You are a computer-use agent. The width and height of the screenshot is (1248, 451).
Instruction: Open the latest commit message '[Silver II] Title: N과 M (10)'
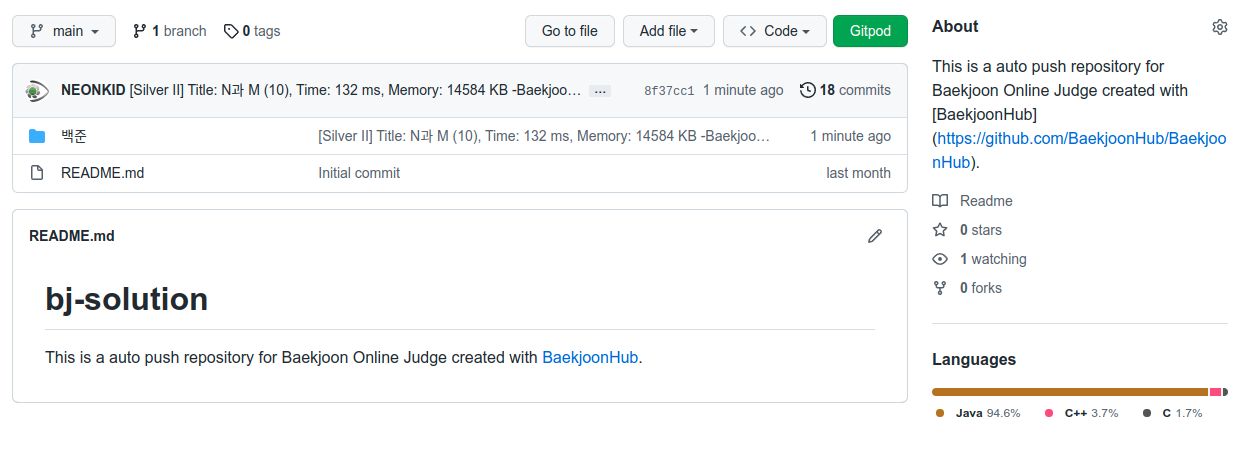click(x=355, y=90)
